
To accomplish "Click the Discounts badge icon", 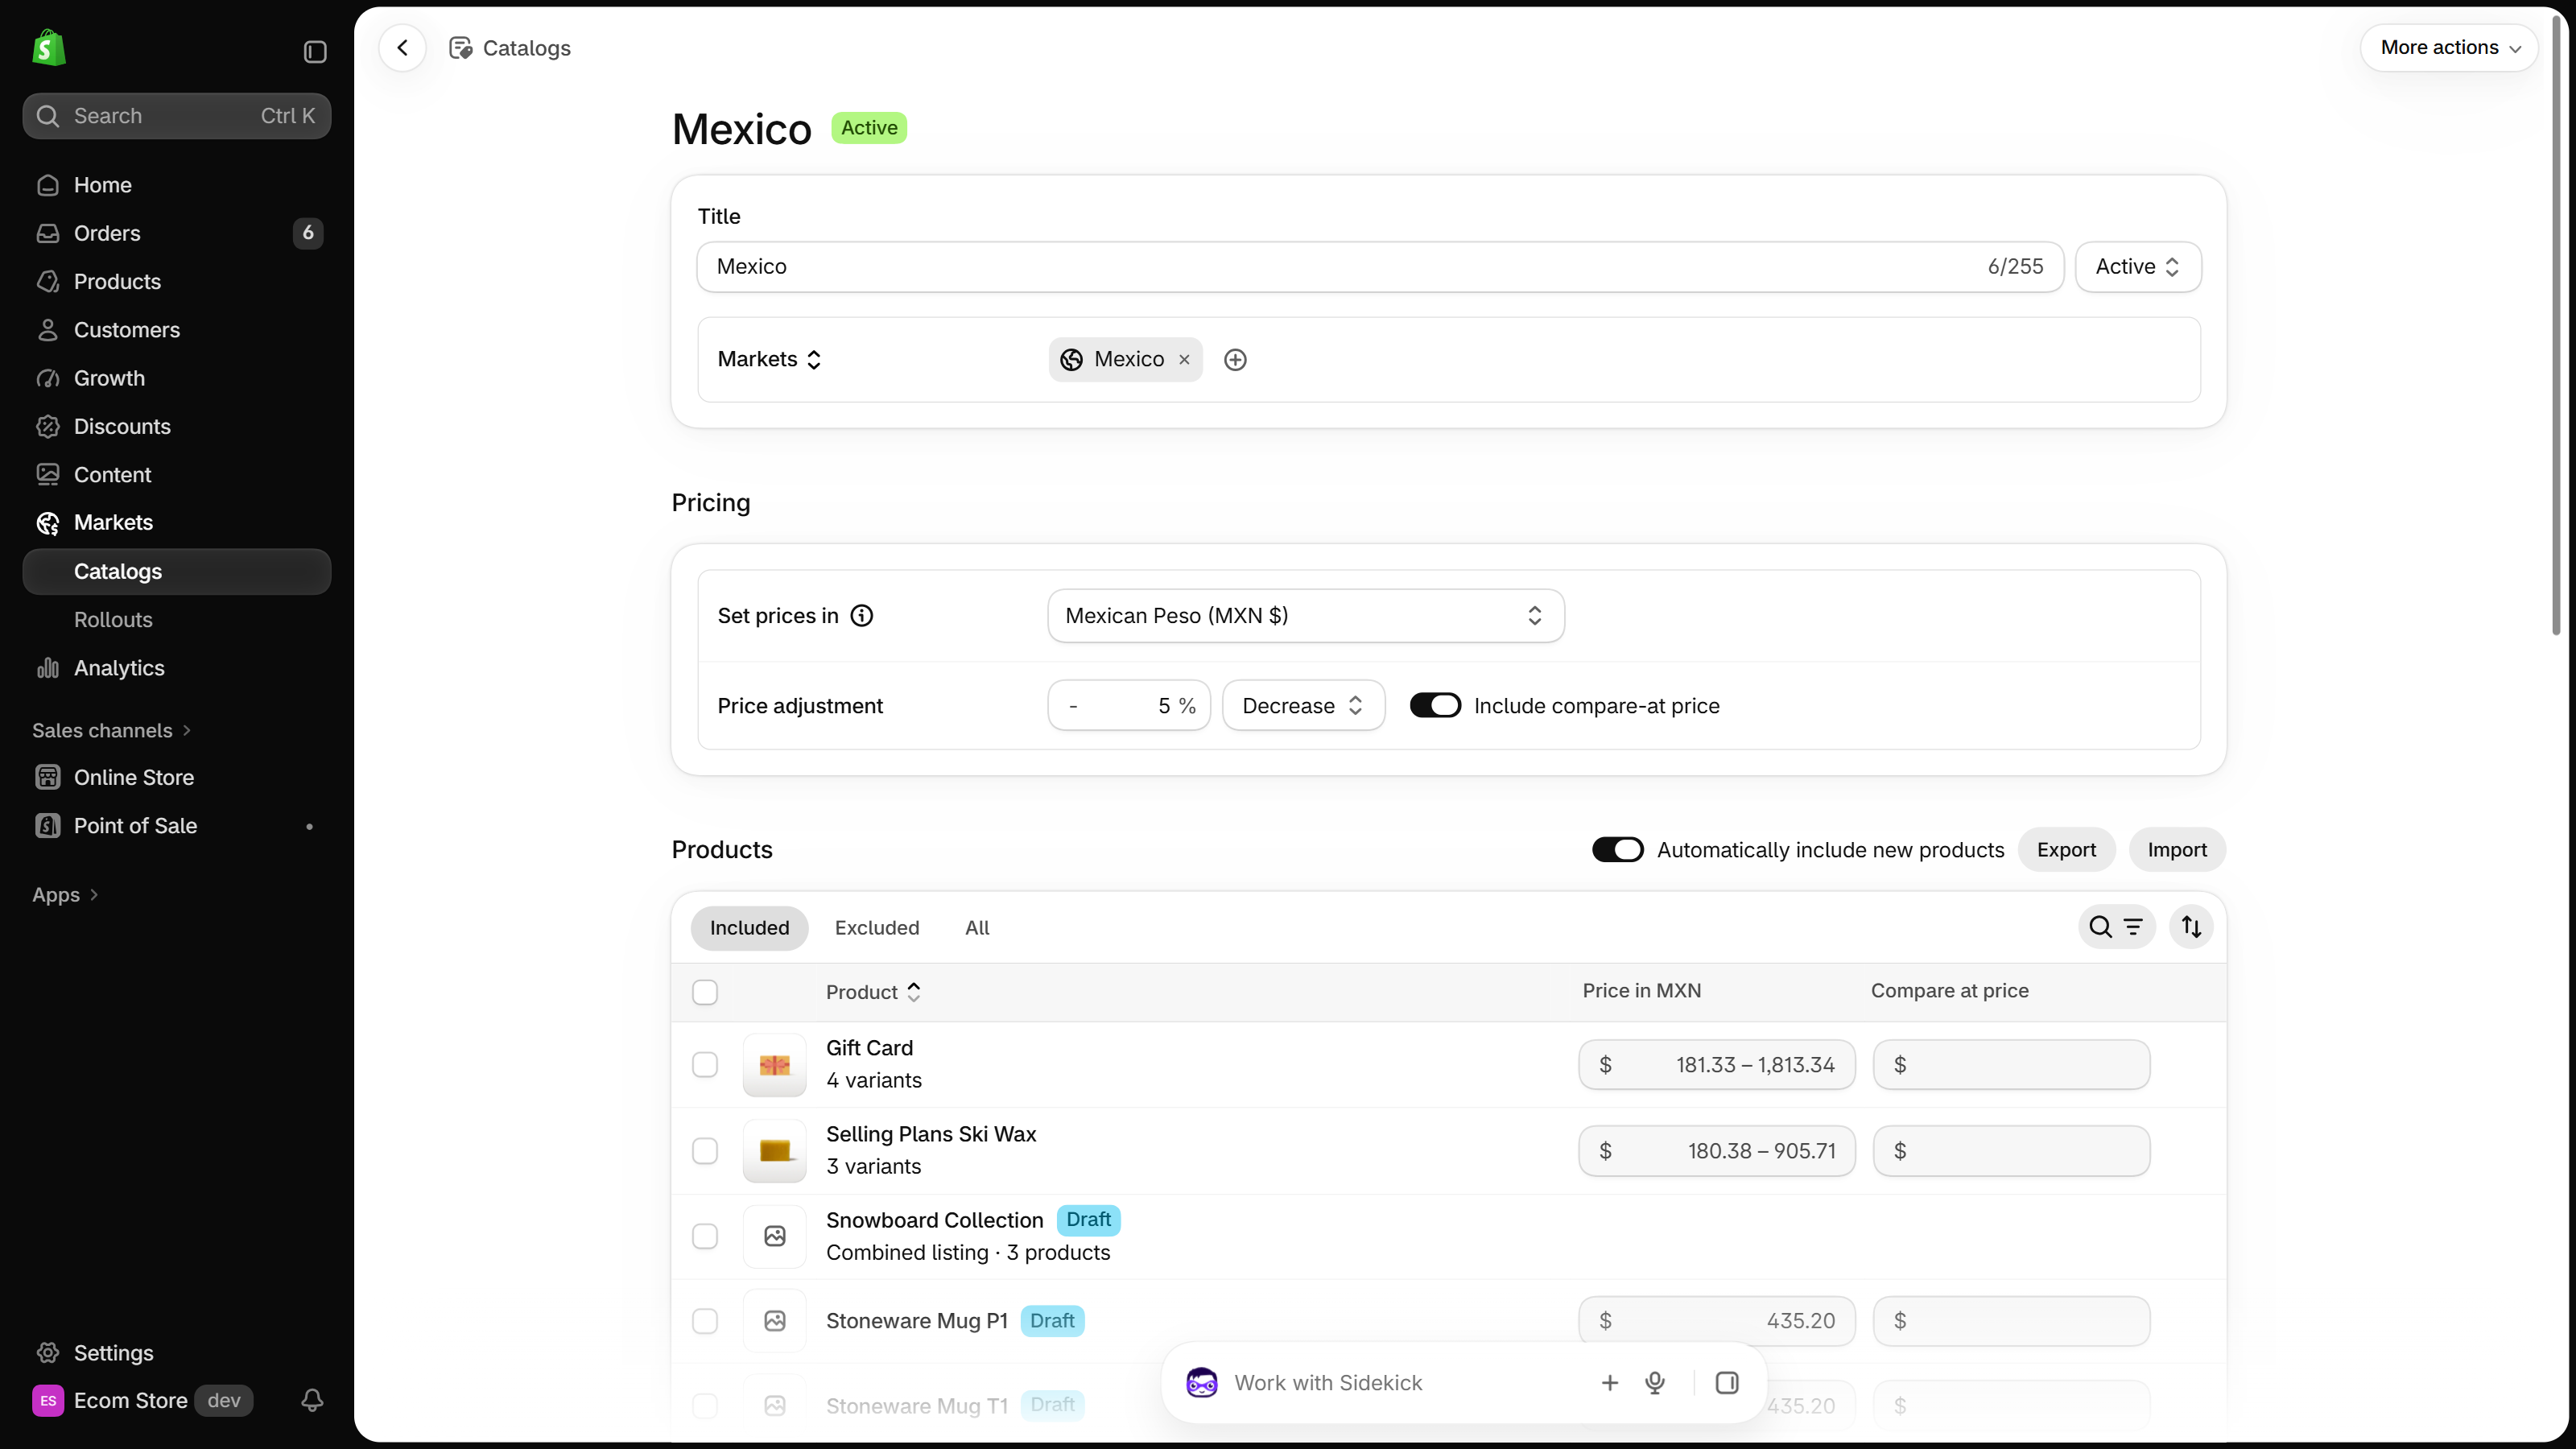I will pyautogui.click(x=48, y=426).
